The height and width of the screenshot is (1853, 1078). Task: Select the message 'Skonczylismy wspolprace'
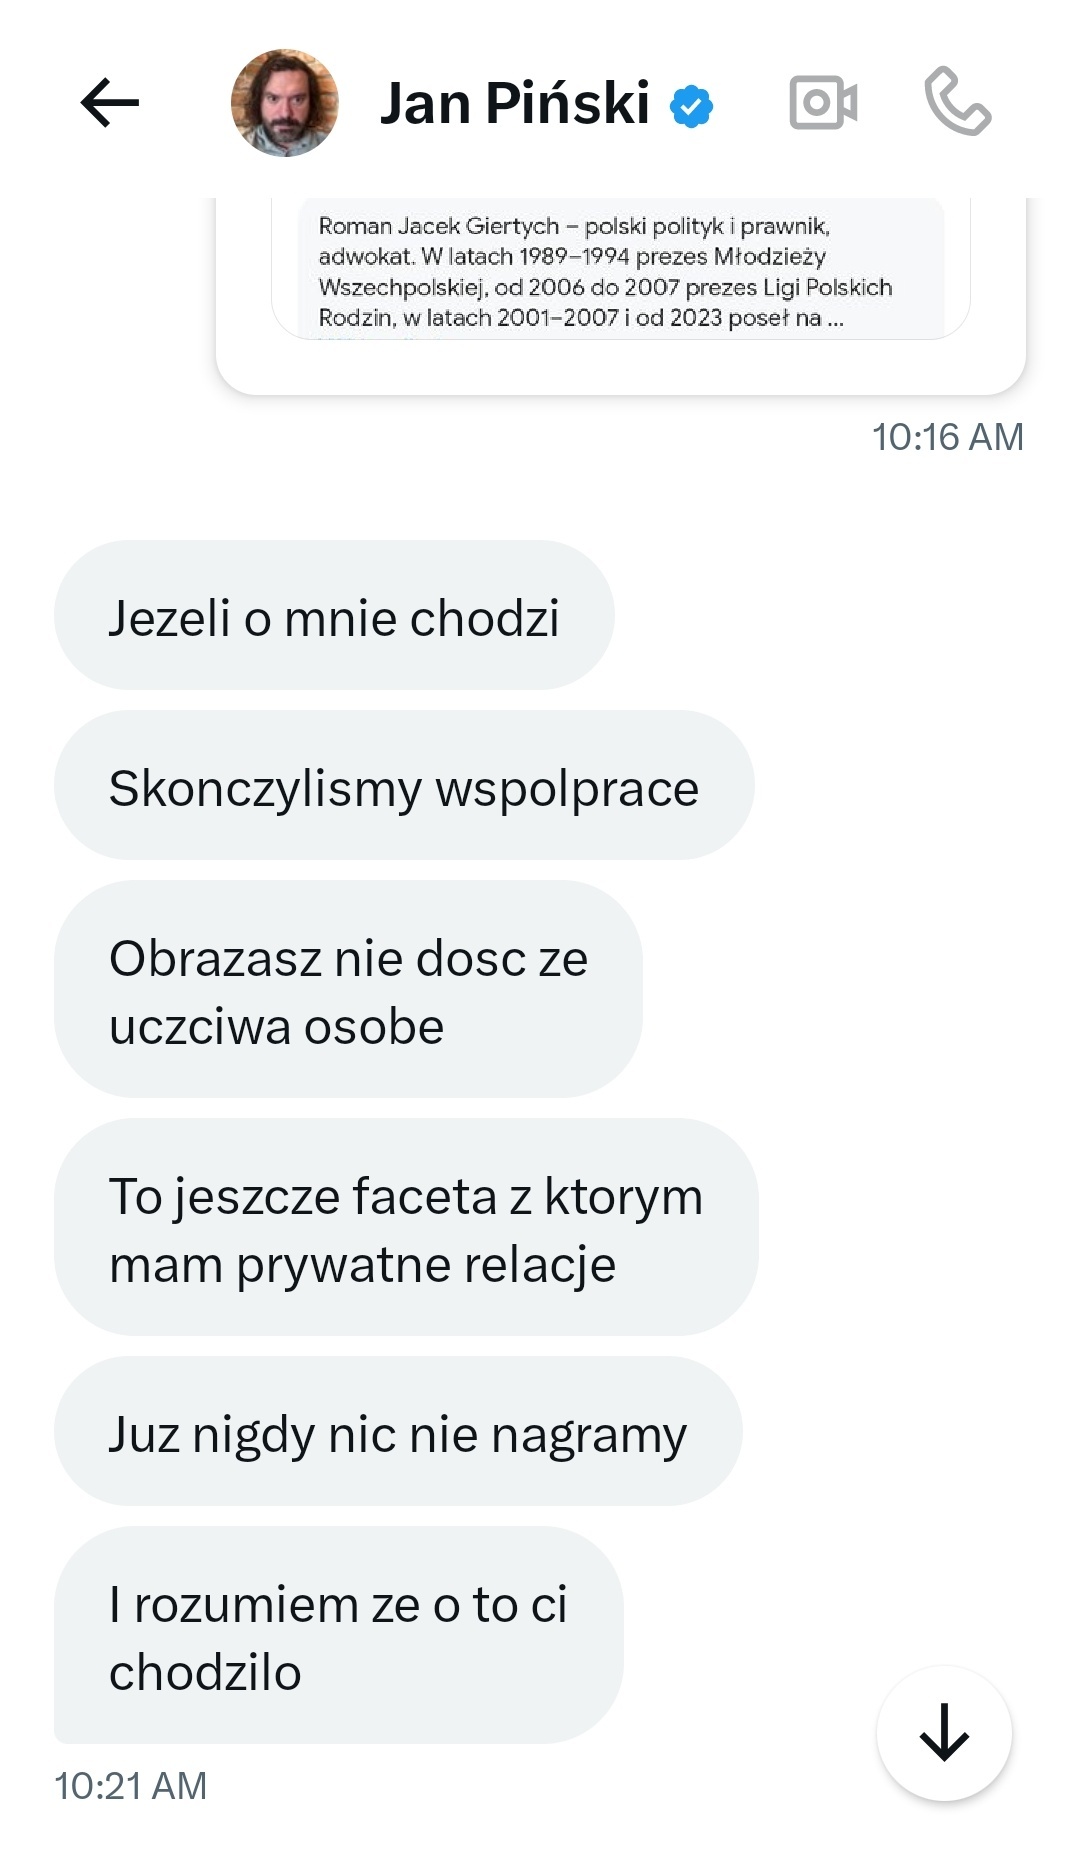click(x=404, y=785)
